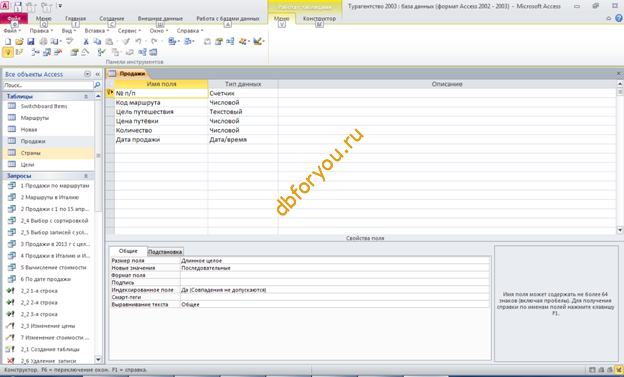Click the green checkmark validation icon
The height and width of the screenshot is (377, 624).
click(102, 52)
